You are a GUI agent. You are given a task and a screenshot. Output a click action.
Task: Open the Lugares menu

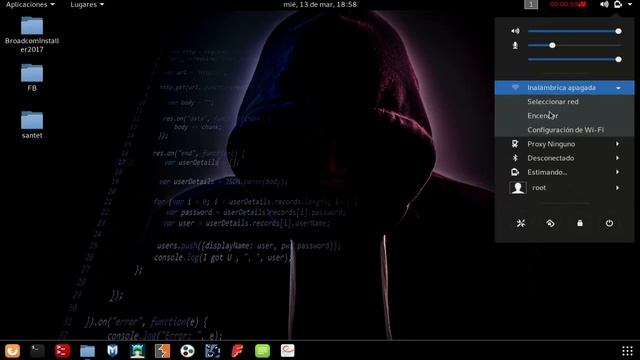click(87, 4)
